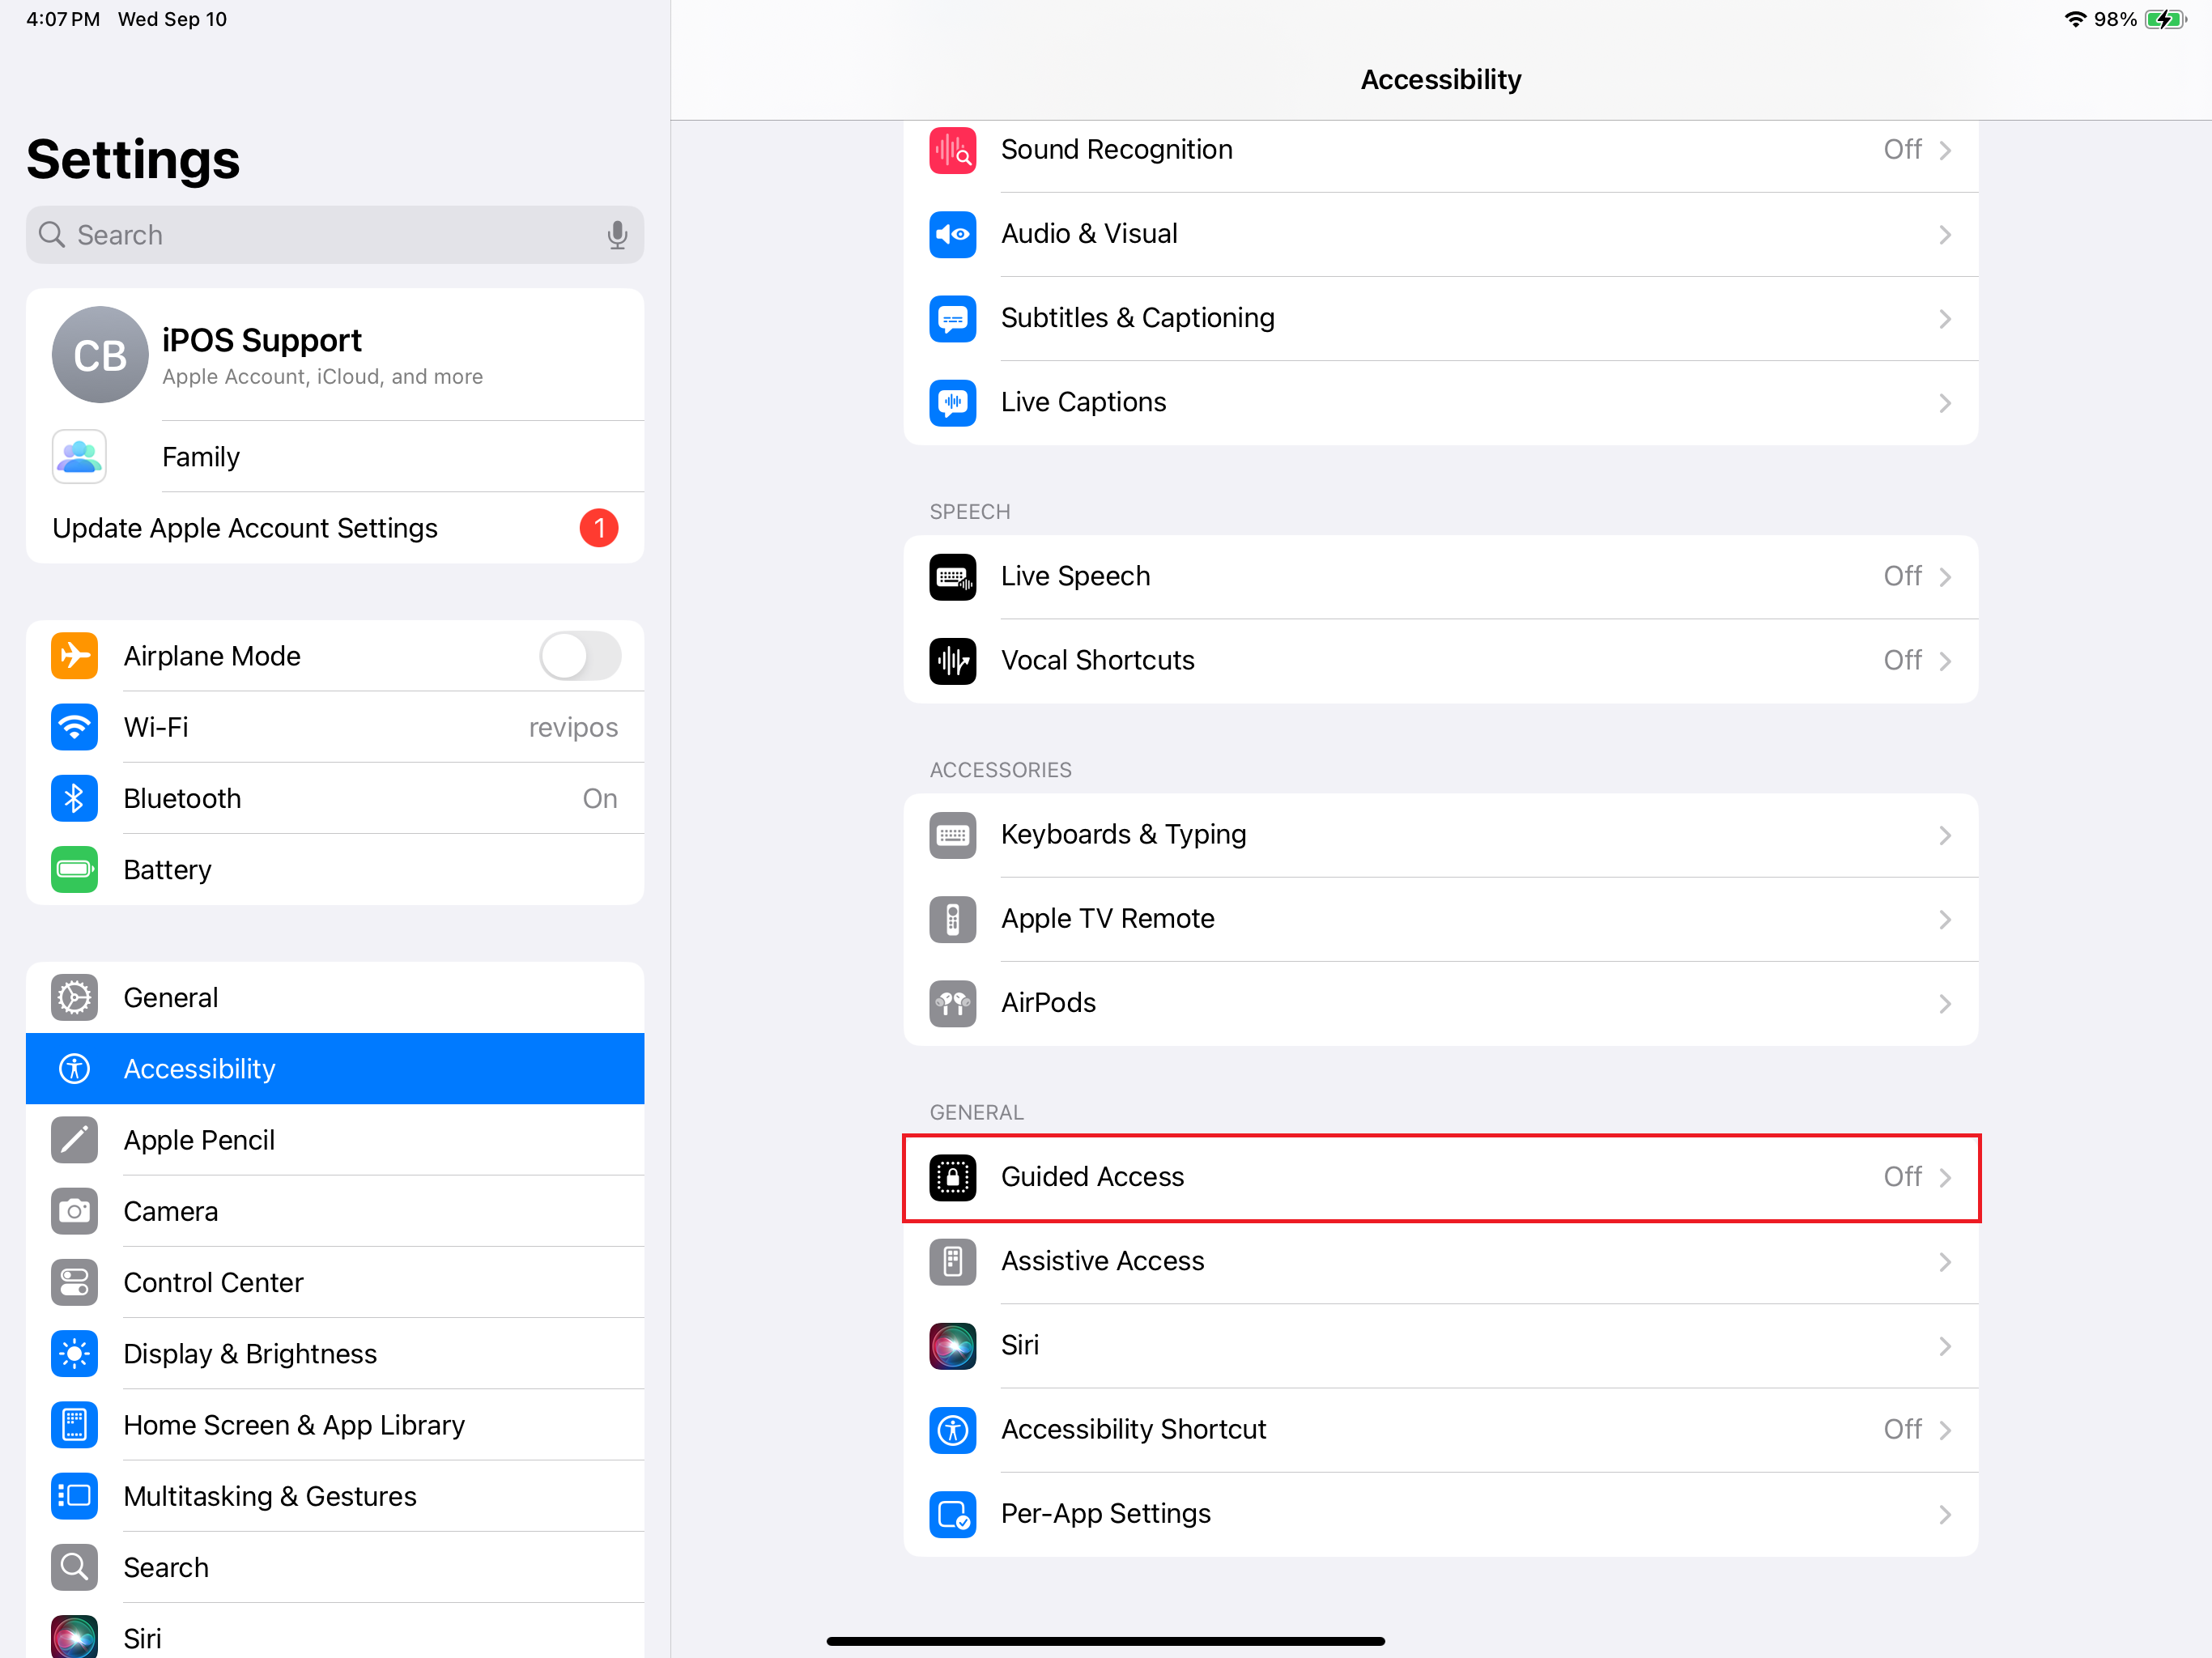The height and width of the screenshot is (1658, 2212).
Task: Tap the Keyboards & Typing icon
Action: tap(952, 835)
